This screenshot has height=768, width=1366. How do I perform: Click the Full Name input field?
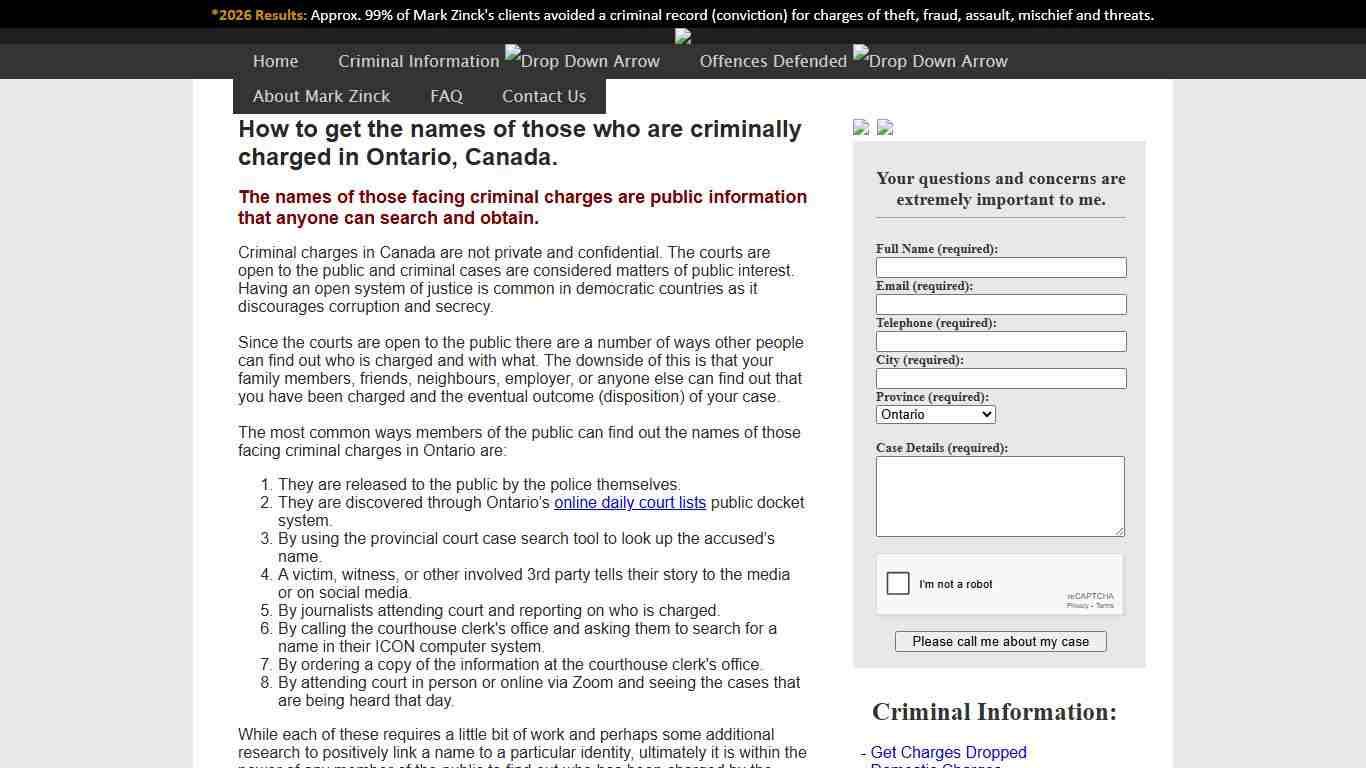[1000, 267]
